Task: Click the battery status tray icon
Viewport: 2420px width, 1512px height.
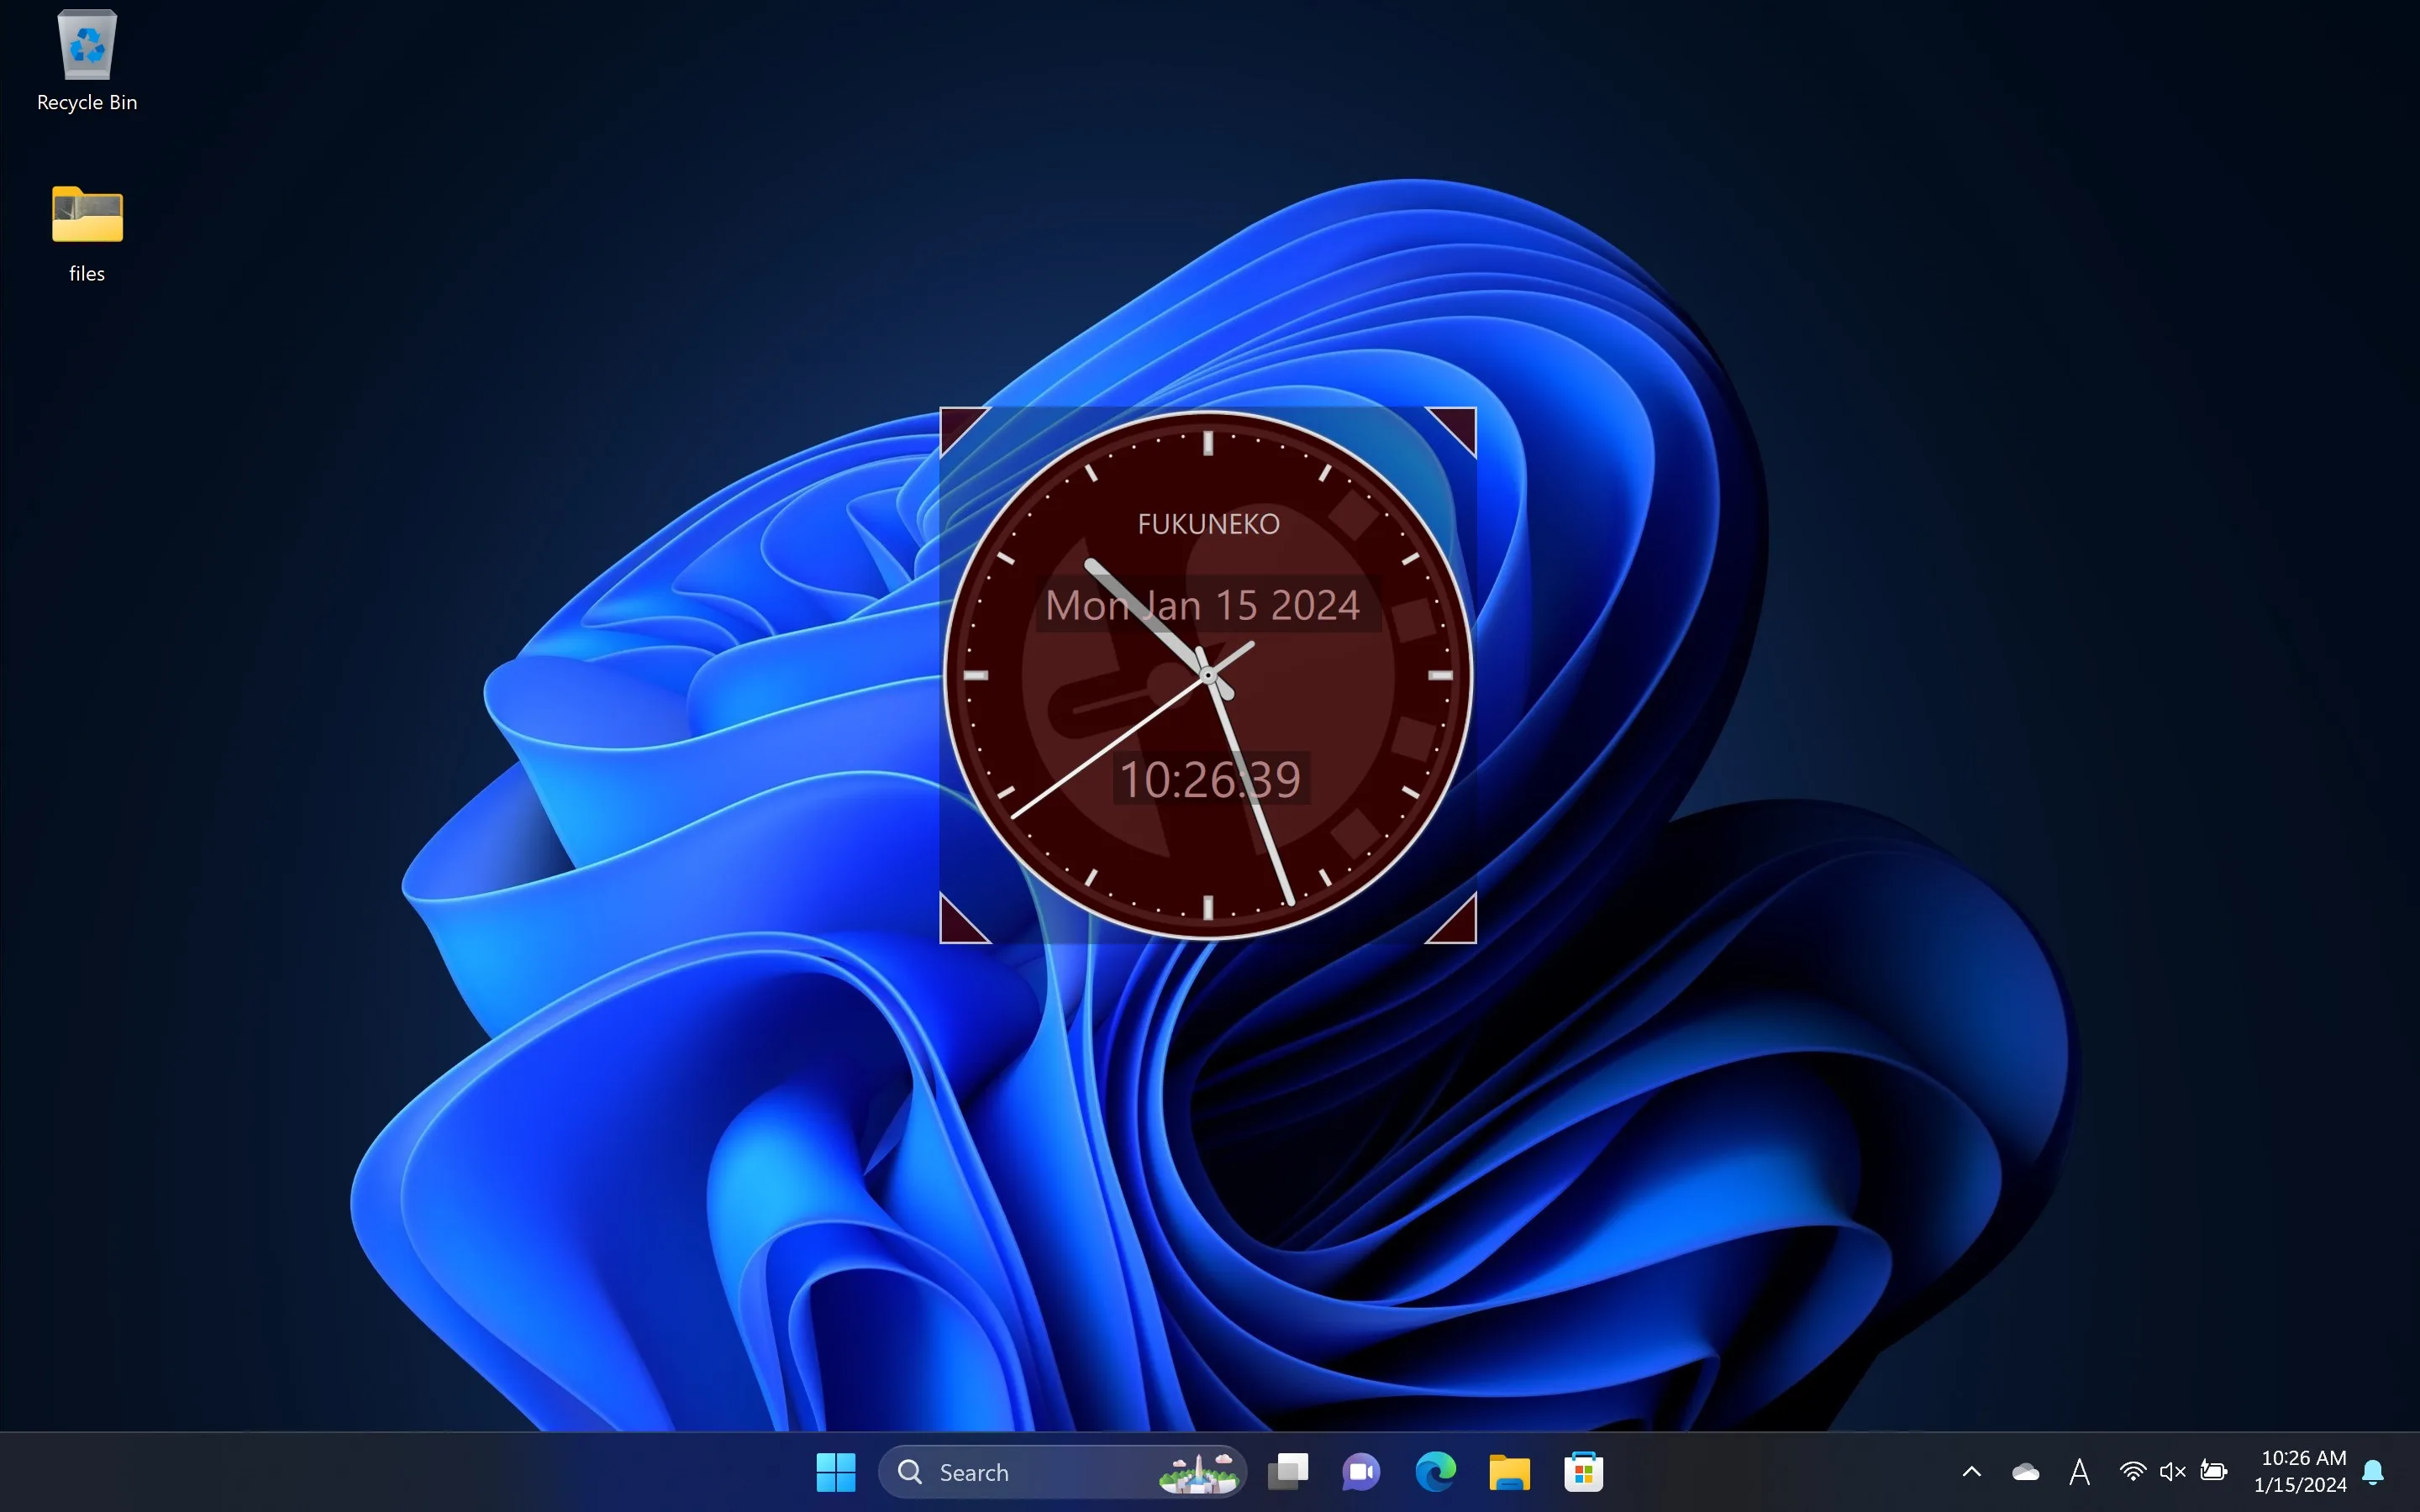Action: pyautogui.click(x=2214, y=1472)
